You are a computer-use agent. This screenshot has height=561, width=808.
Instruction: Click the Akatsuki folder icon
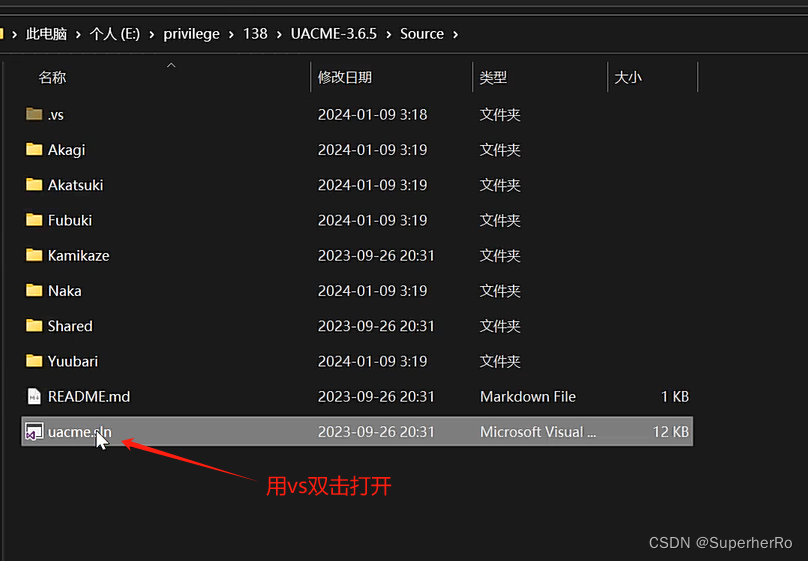34,184
